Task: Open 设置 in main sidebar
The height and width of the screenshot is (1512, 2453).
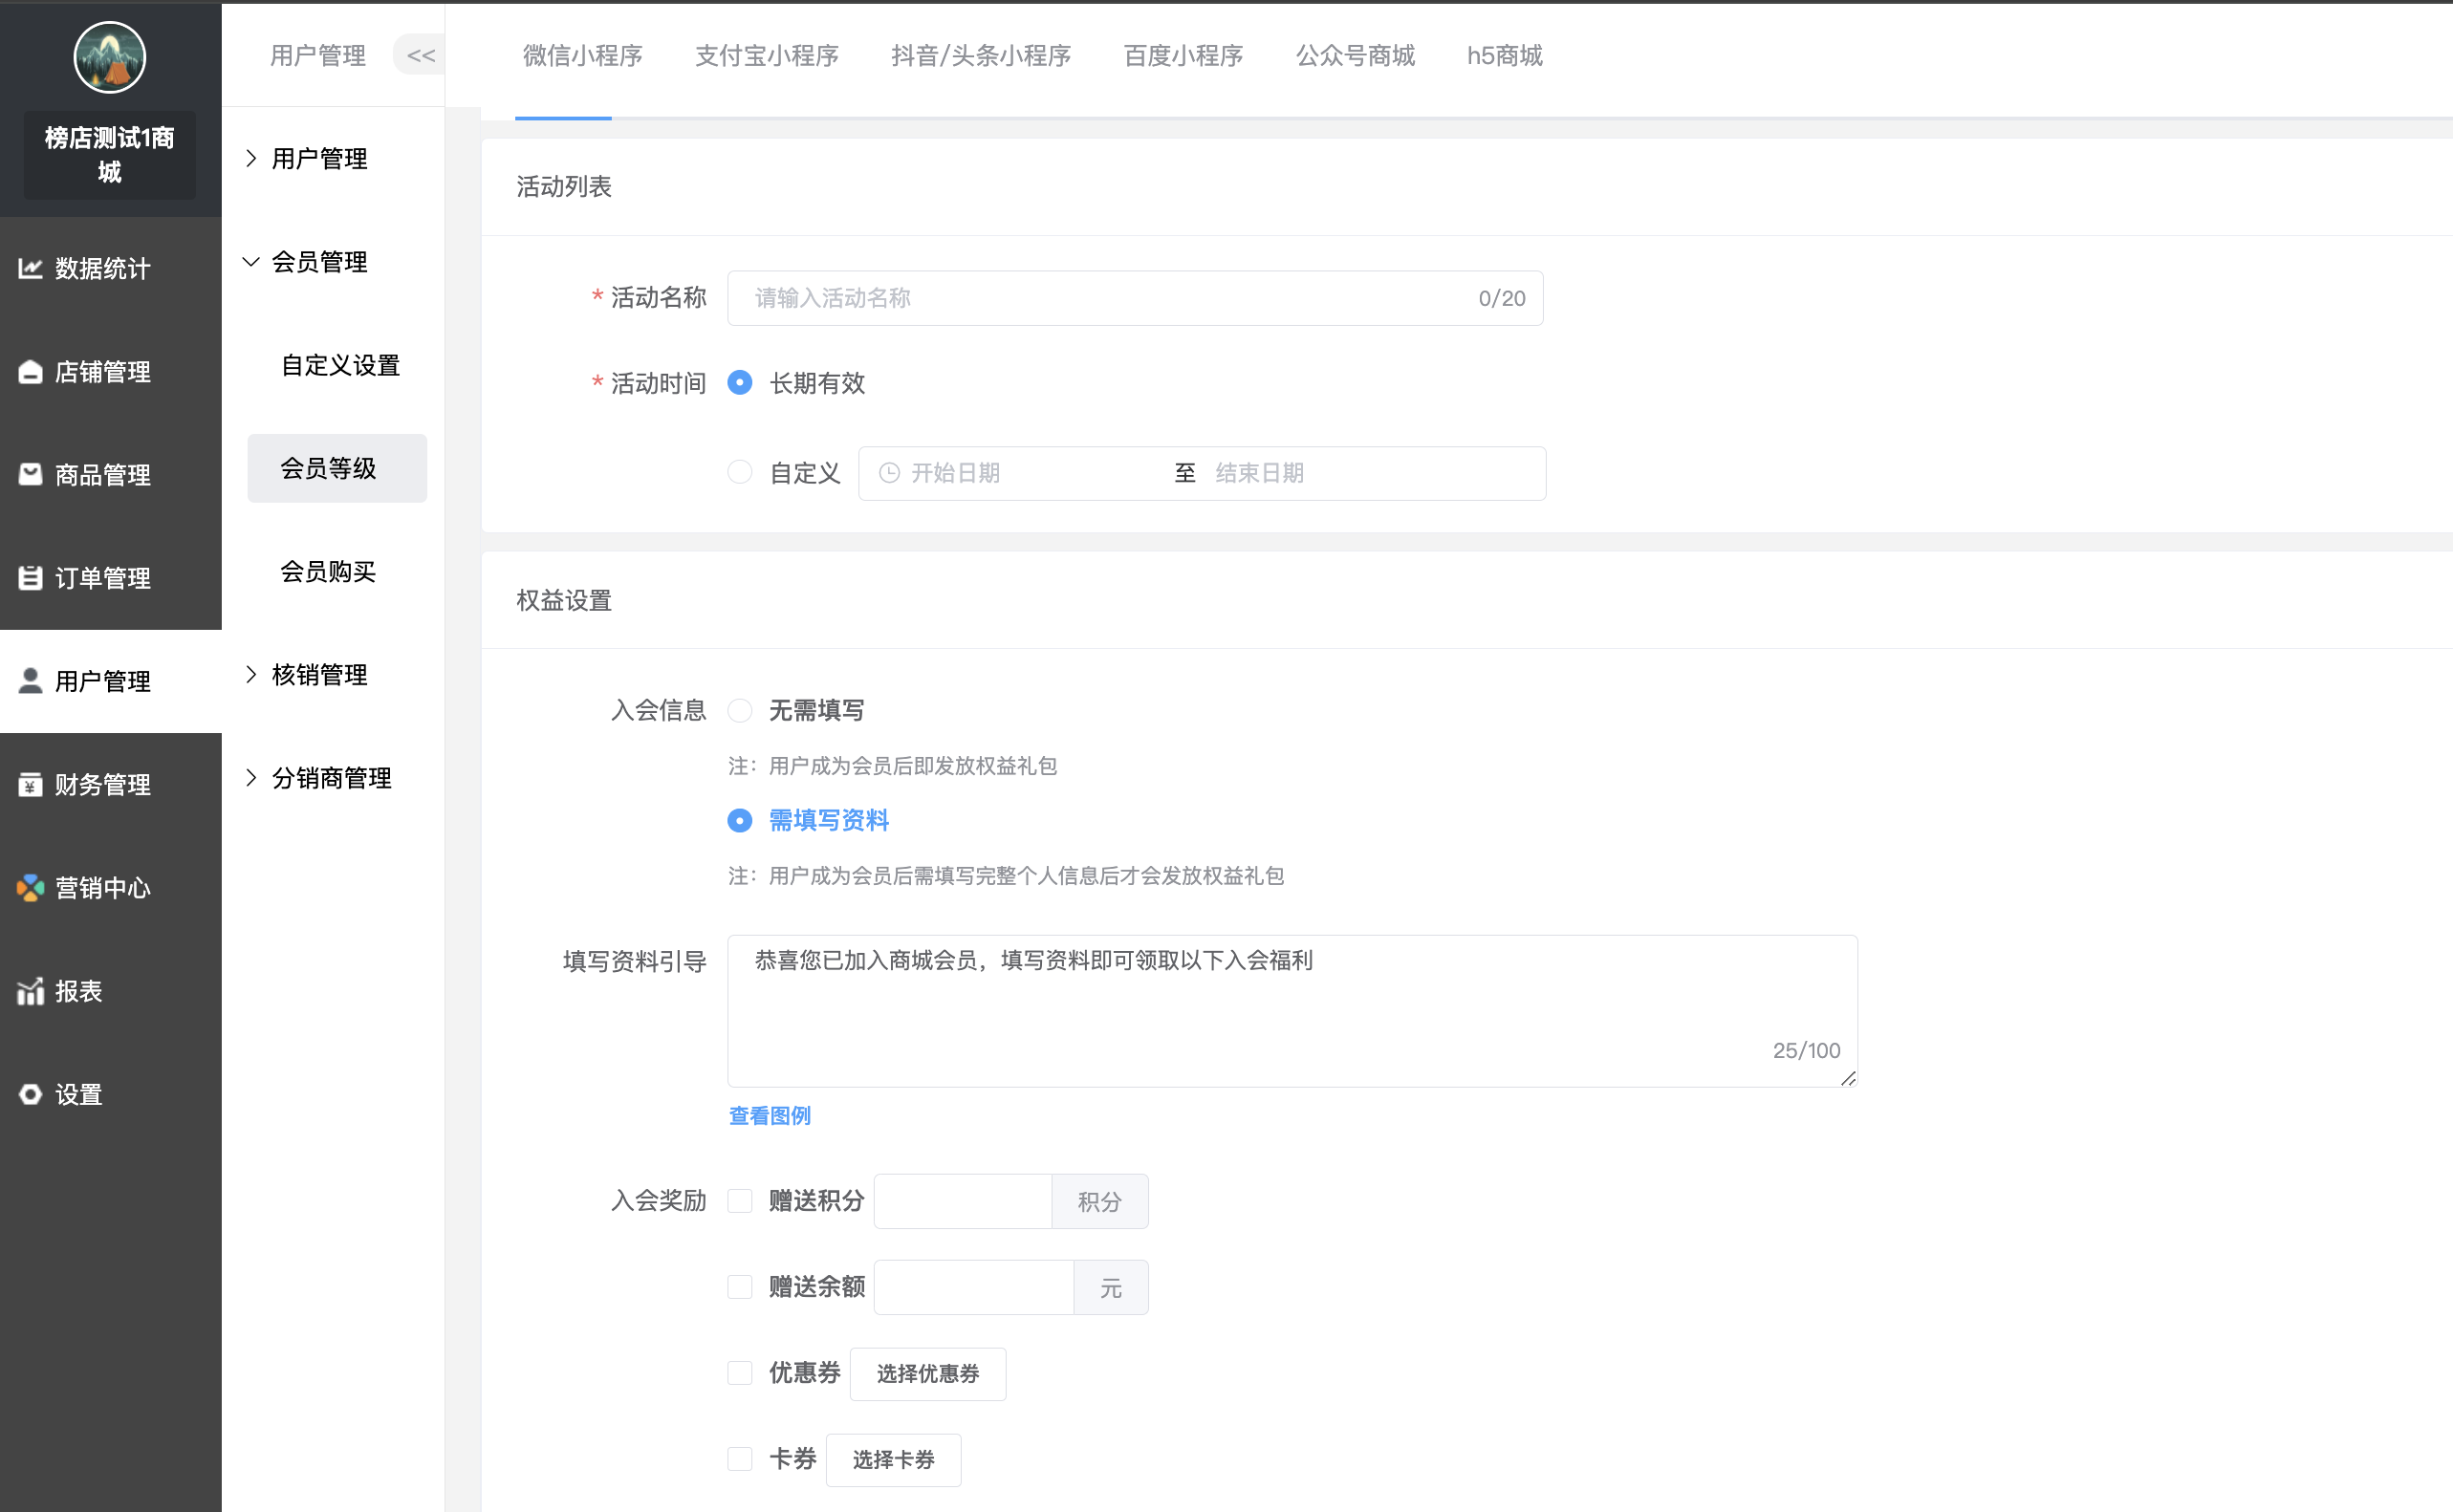Action: click(x=110, y=1094)
